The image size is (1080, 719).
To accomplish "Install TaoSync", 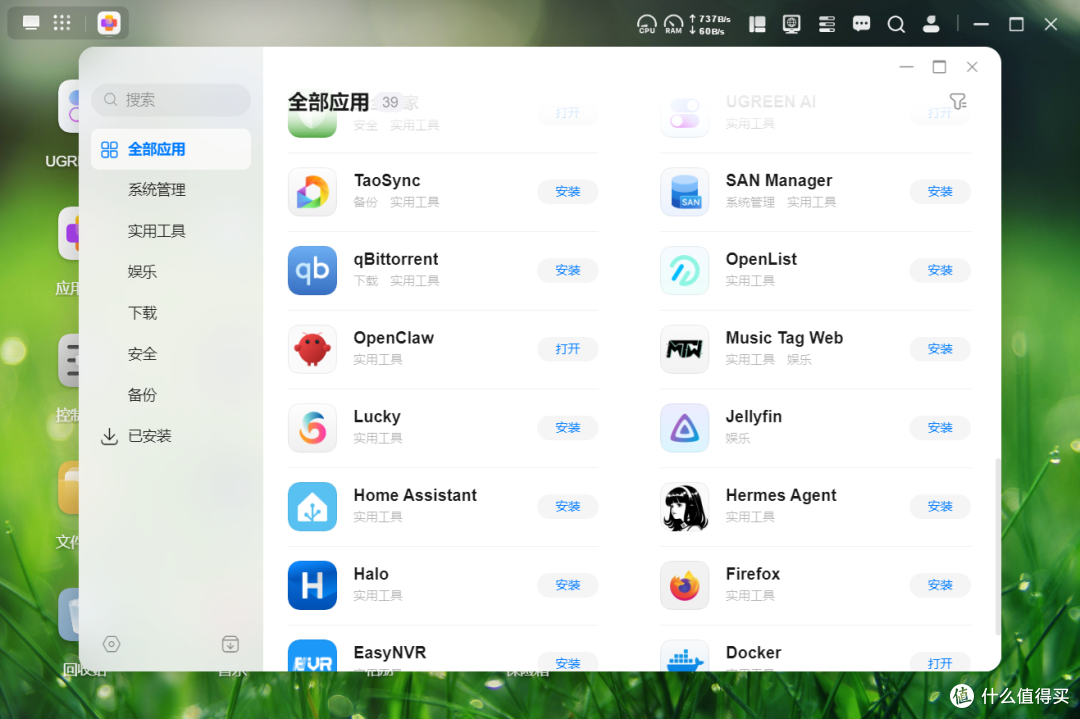I will 568,191.
